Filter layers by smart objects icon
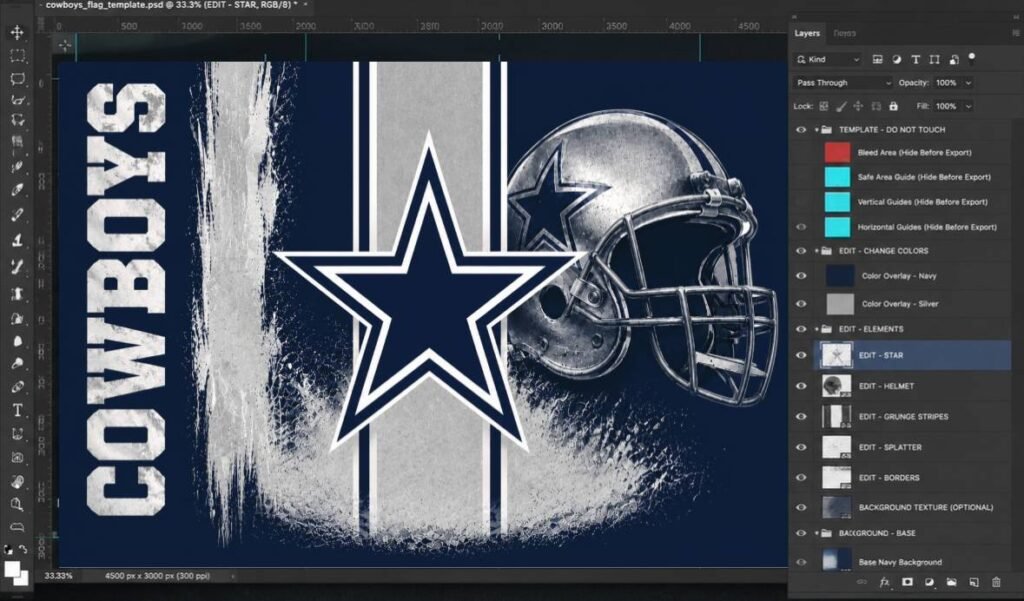 tap(953, 59)
